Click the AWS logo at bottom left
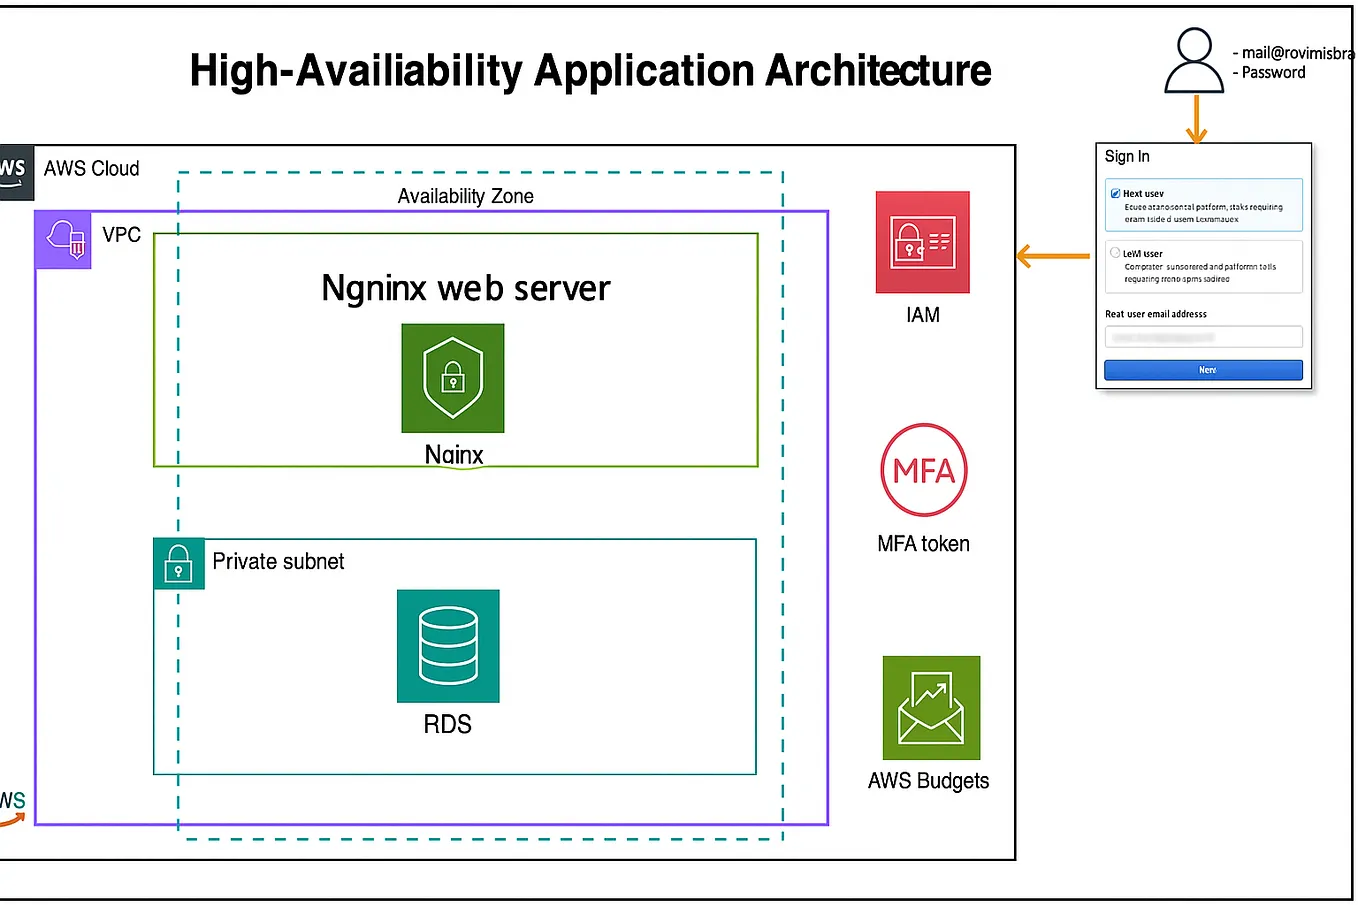This screenshot has height=905, width=1358. click(x=12, y=800)
